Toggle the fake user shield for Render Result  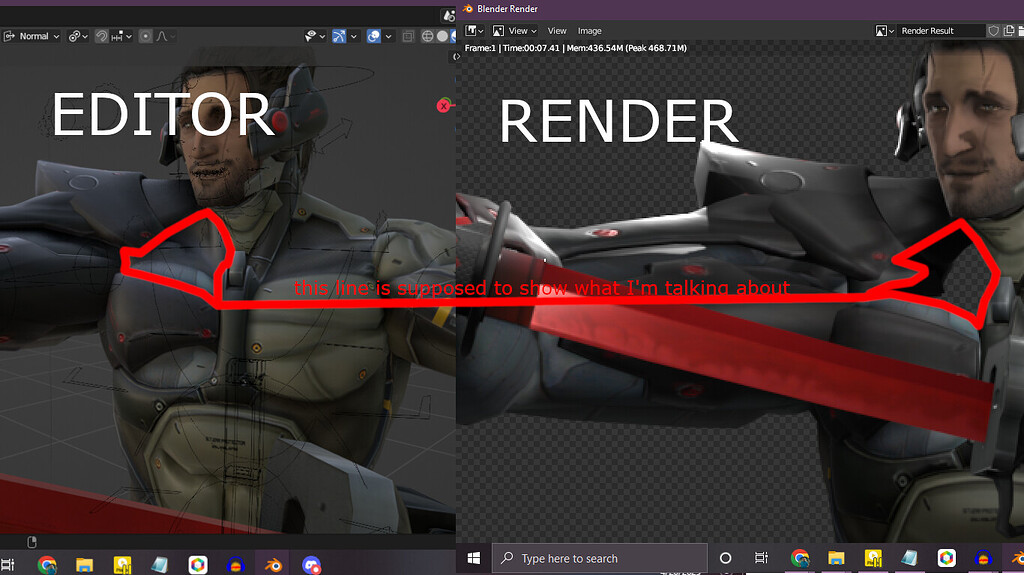click(993, 31)
